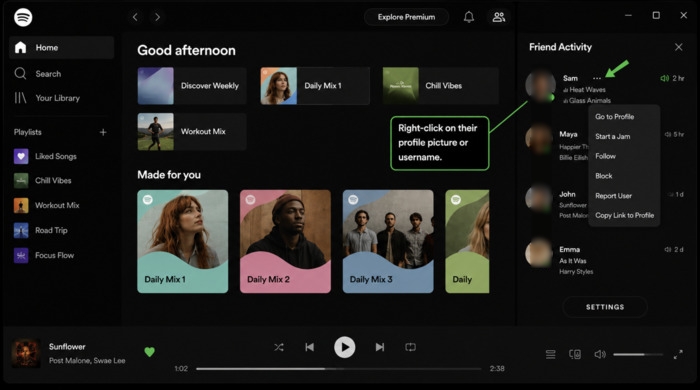700x390 pixels.
Task: Mute using the volume speaker icon
Action: coord(600,354)
